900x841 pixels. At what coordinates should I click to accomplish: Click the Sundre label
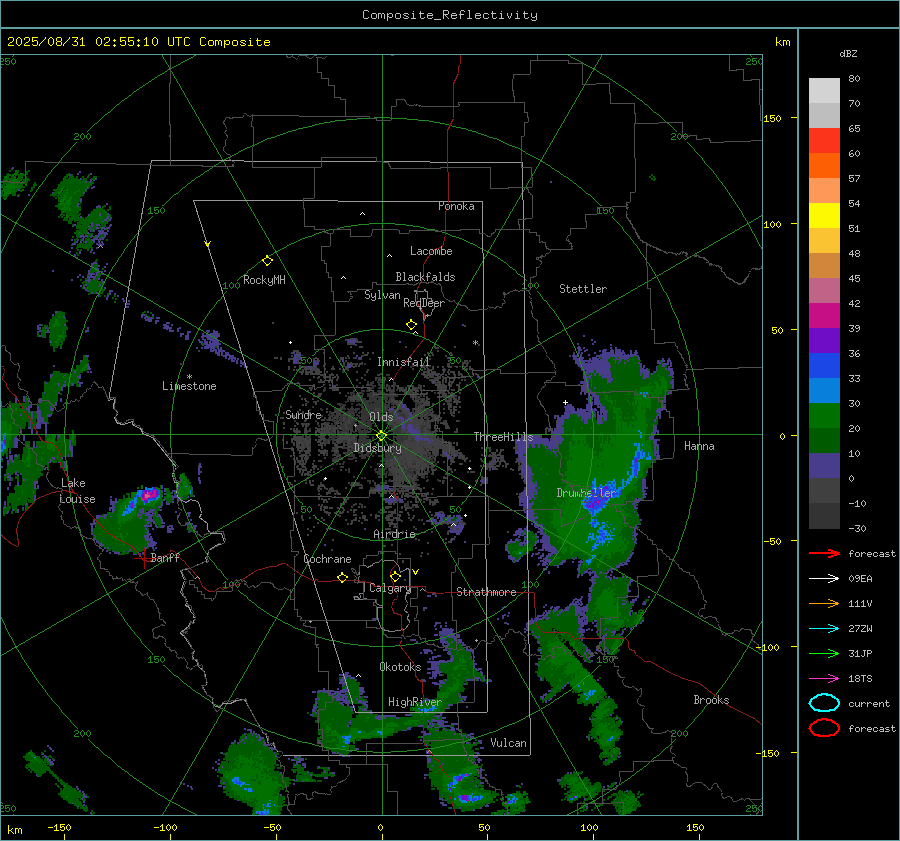pyautogui.click(x=303, y=414)
